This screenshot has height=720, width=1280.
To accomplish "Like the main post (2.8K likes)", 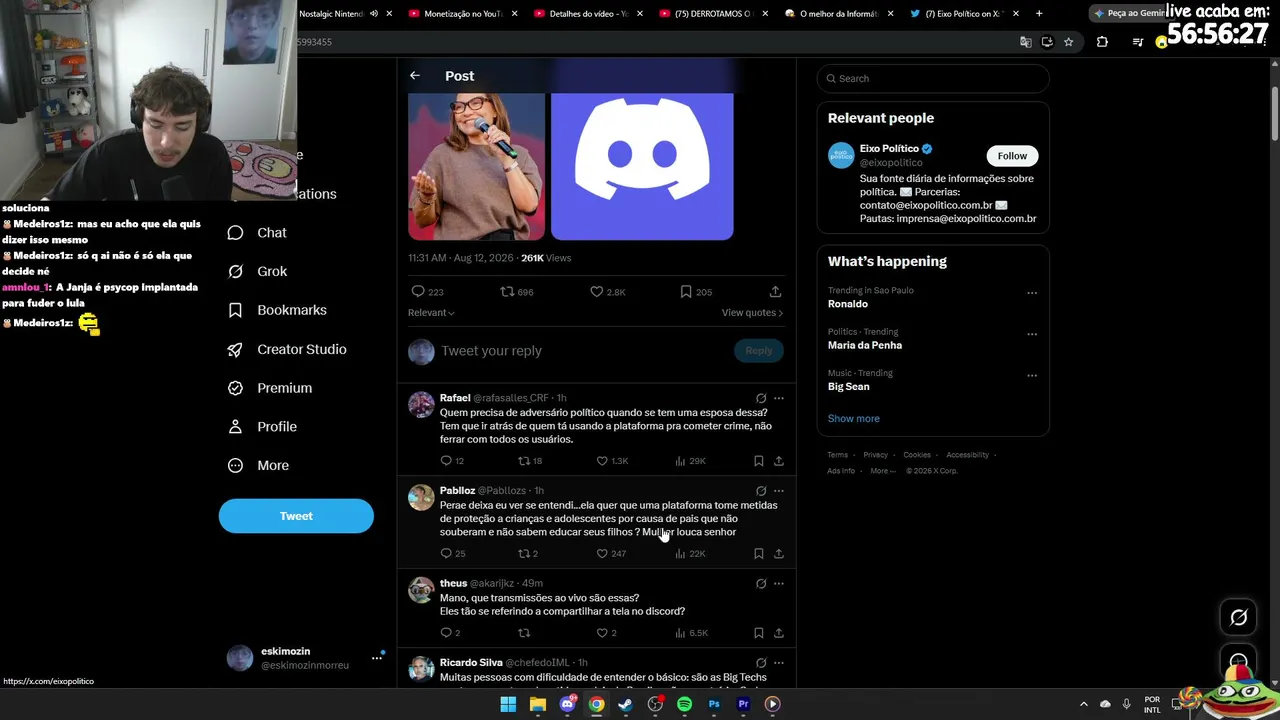I will tap(596, 292).
